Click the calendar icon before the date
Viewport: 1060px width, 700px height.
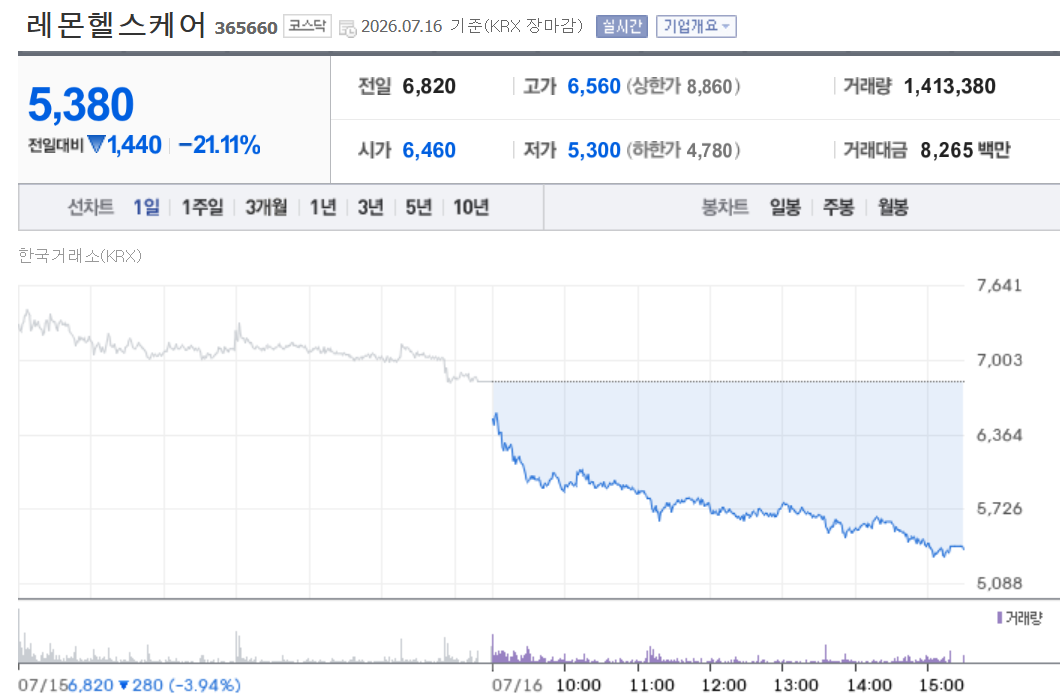[x=347, y=28]
